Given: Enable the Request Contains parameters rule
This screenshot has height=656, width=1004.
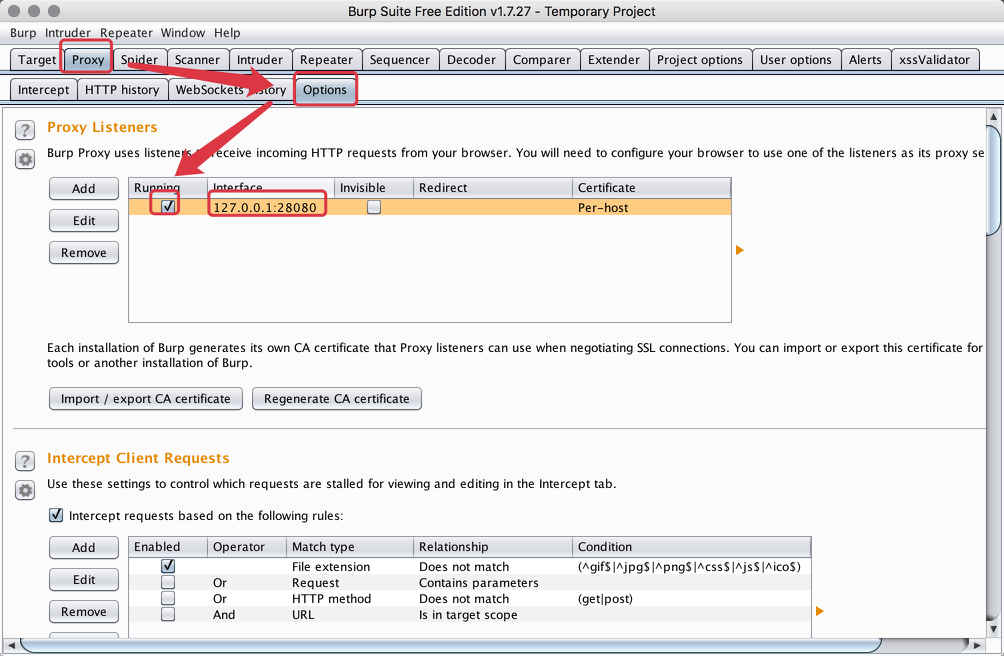Looking at the screenshot, I should coord(168,582).
